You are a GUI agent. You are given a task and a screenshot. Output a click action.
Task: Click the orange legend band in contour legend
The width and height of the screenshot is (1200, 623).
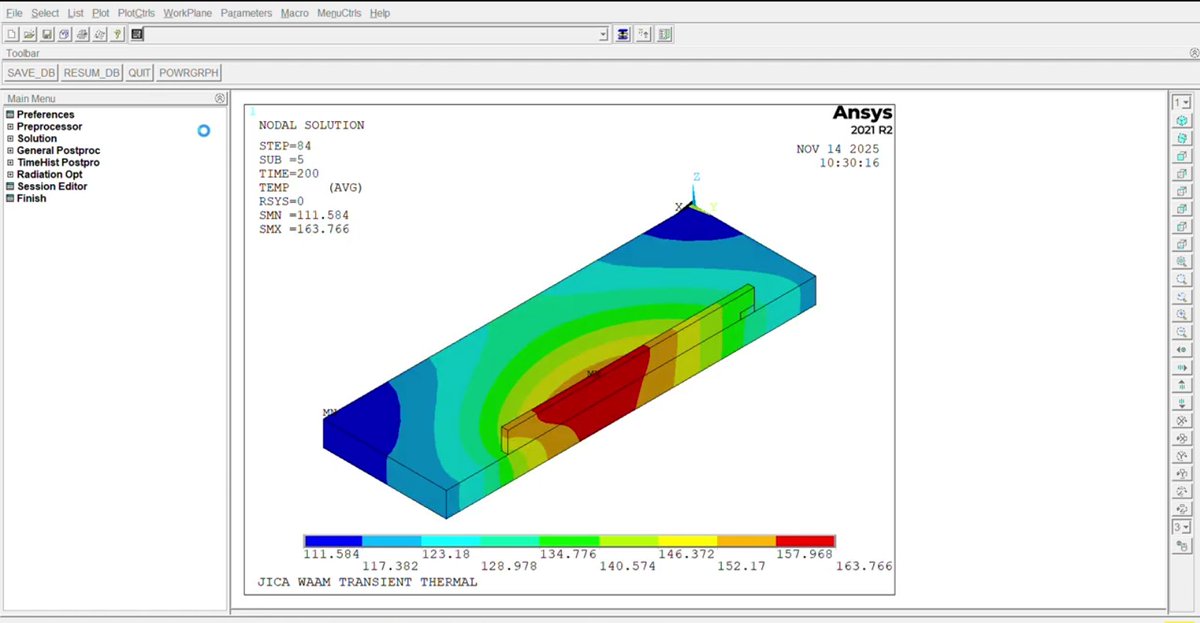point(746,541)
